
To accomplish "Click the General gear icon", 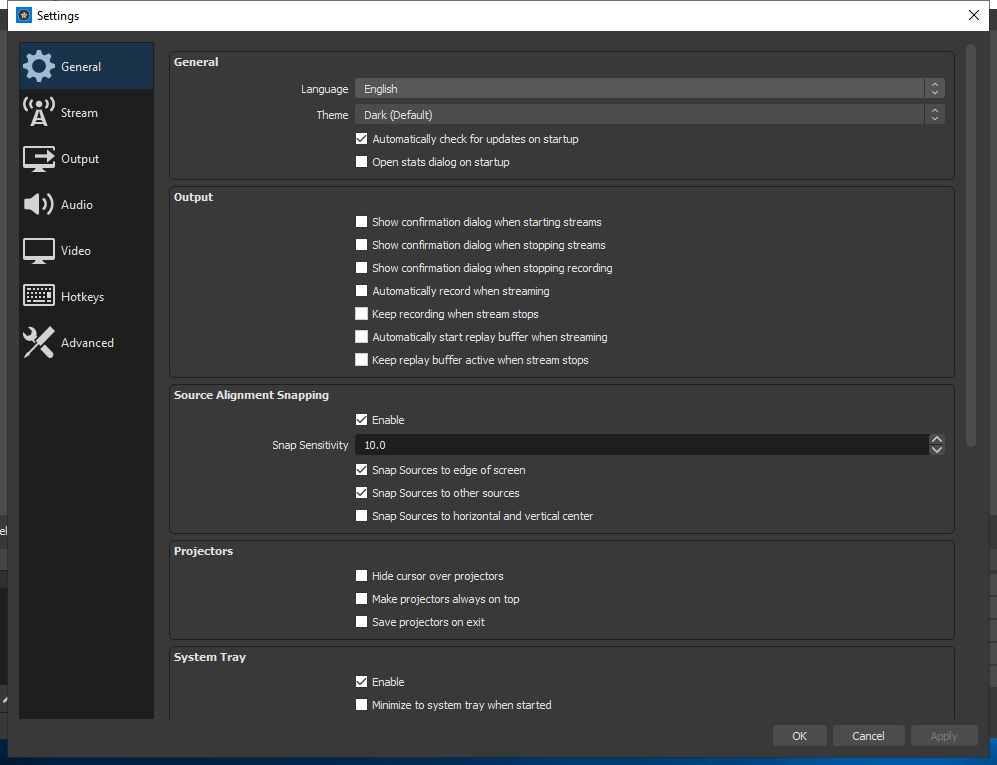I will tap(39, 66).
